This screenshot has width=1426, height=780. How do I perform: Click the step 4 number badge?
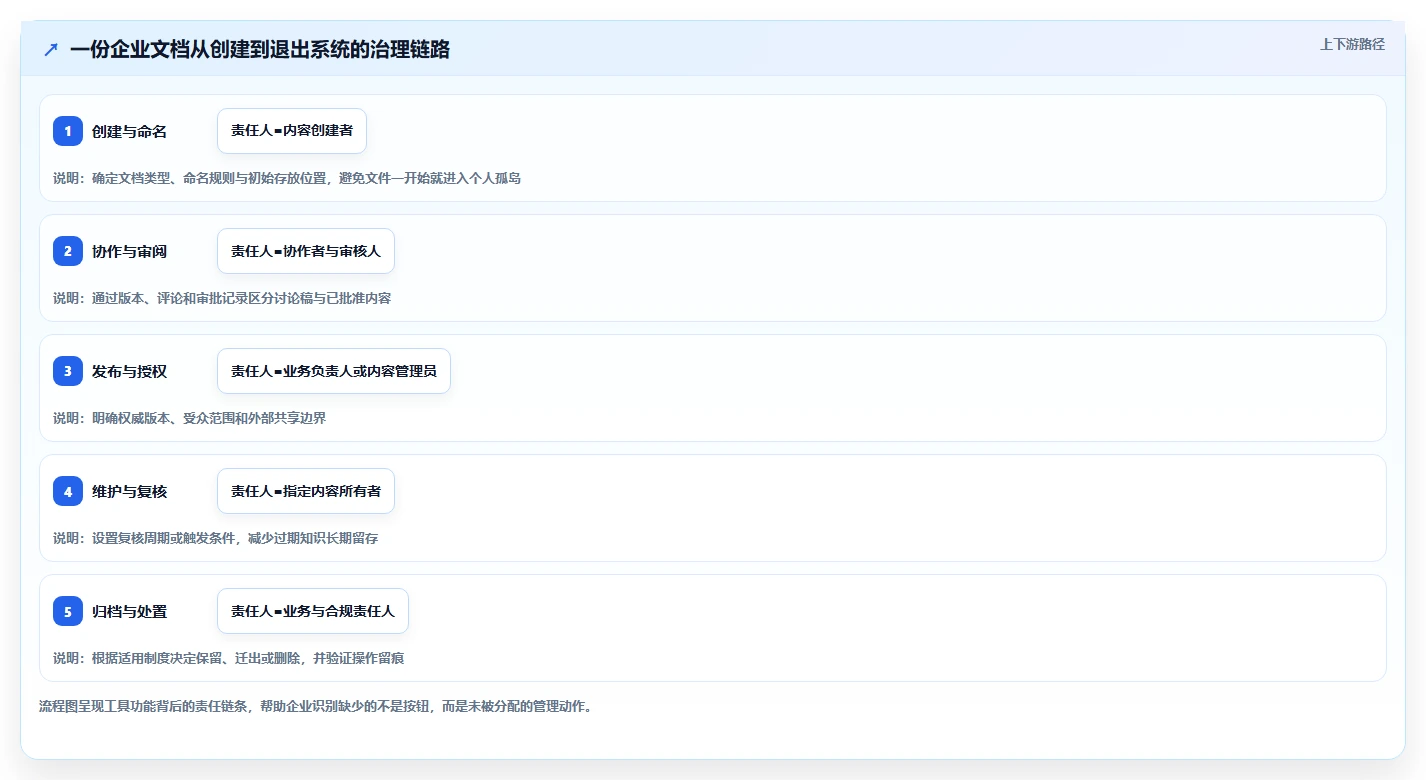68,491
